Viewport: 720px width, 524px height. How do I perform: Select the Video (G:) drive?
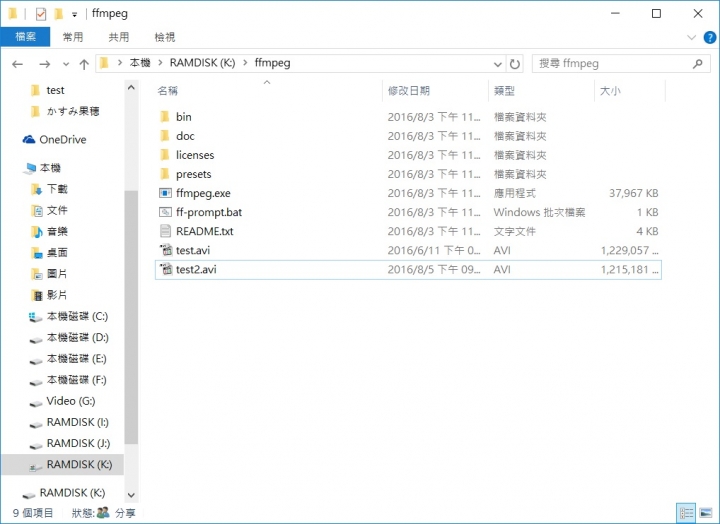coord(71,401)
